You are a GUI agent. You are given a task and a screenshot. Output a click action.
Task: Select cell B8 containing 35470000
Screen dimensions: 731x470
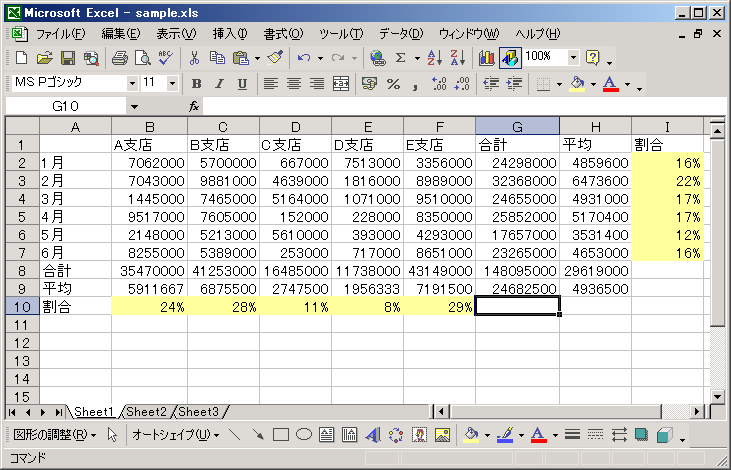(x=149, y=271)
